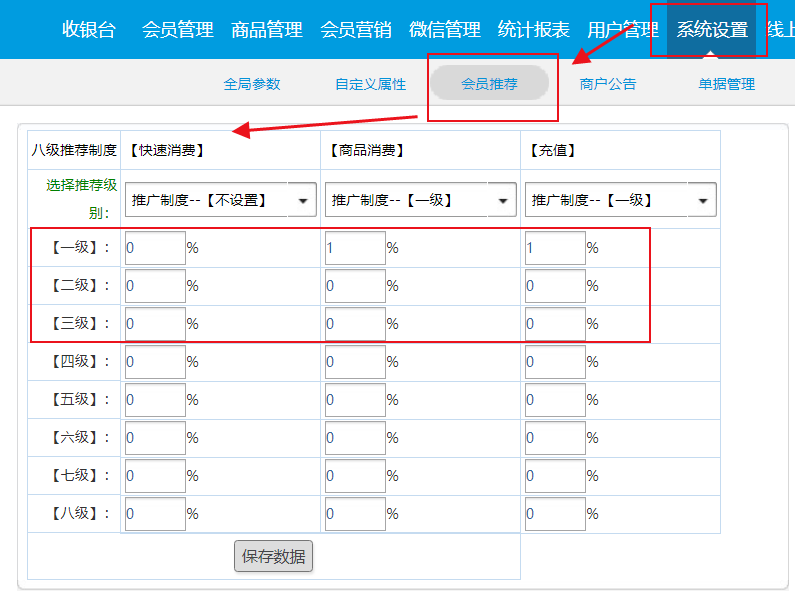Click the 系统设置 menu item
The width and height of the screenshot is (795, 592).
(711, 30)
